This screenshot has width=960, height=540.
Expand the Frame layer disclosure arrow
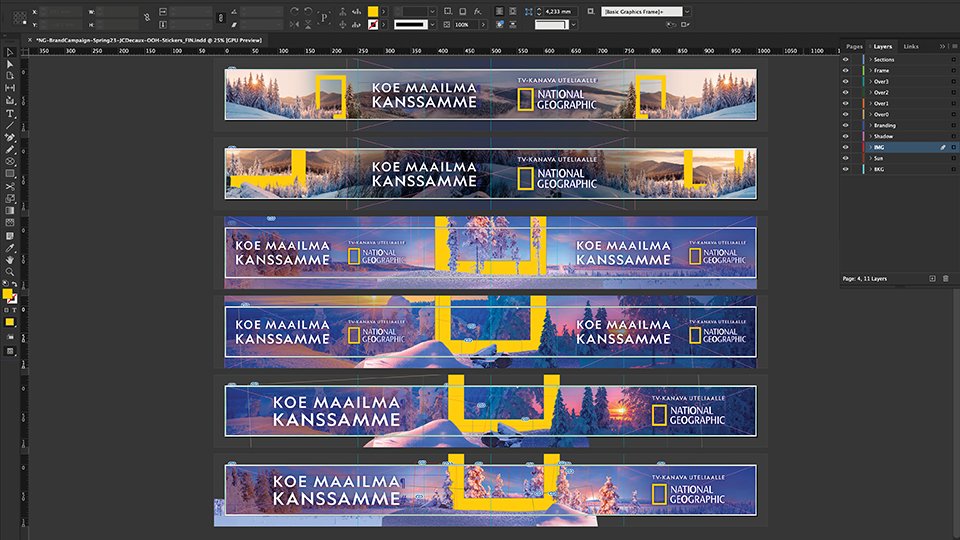coord(870,70)
